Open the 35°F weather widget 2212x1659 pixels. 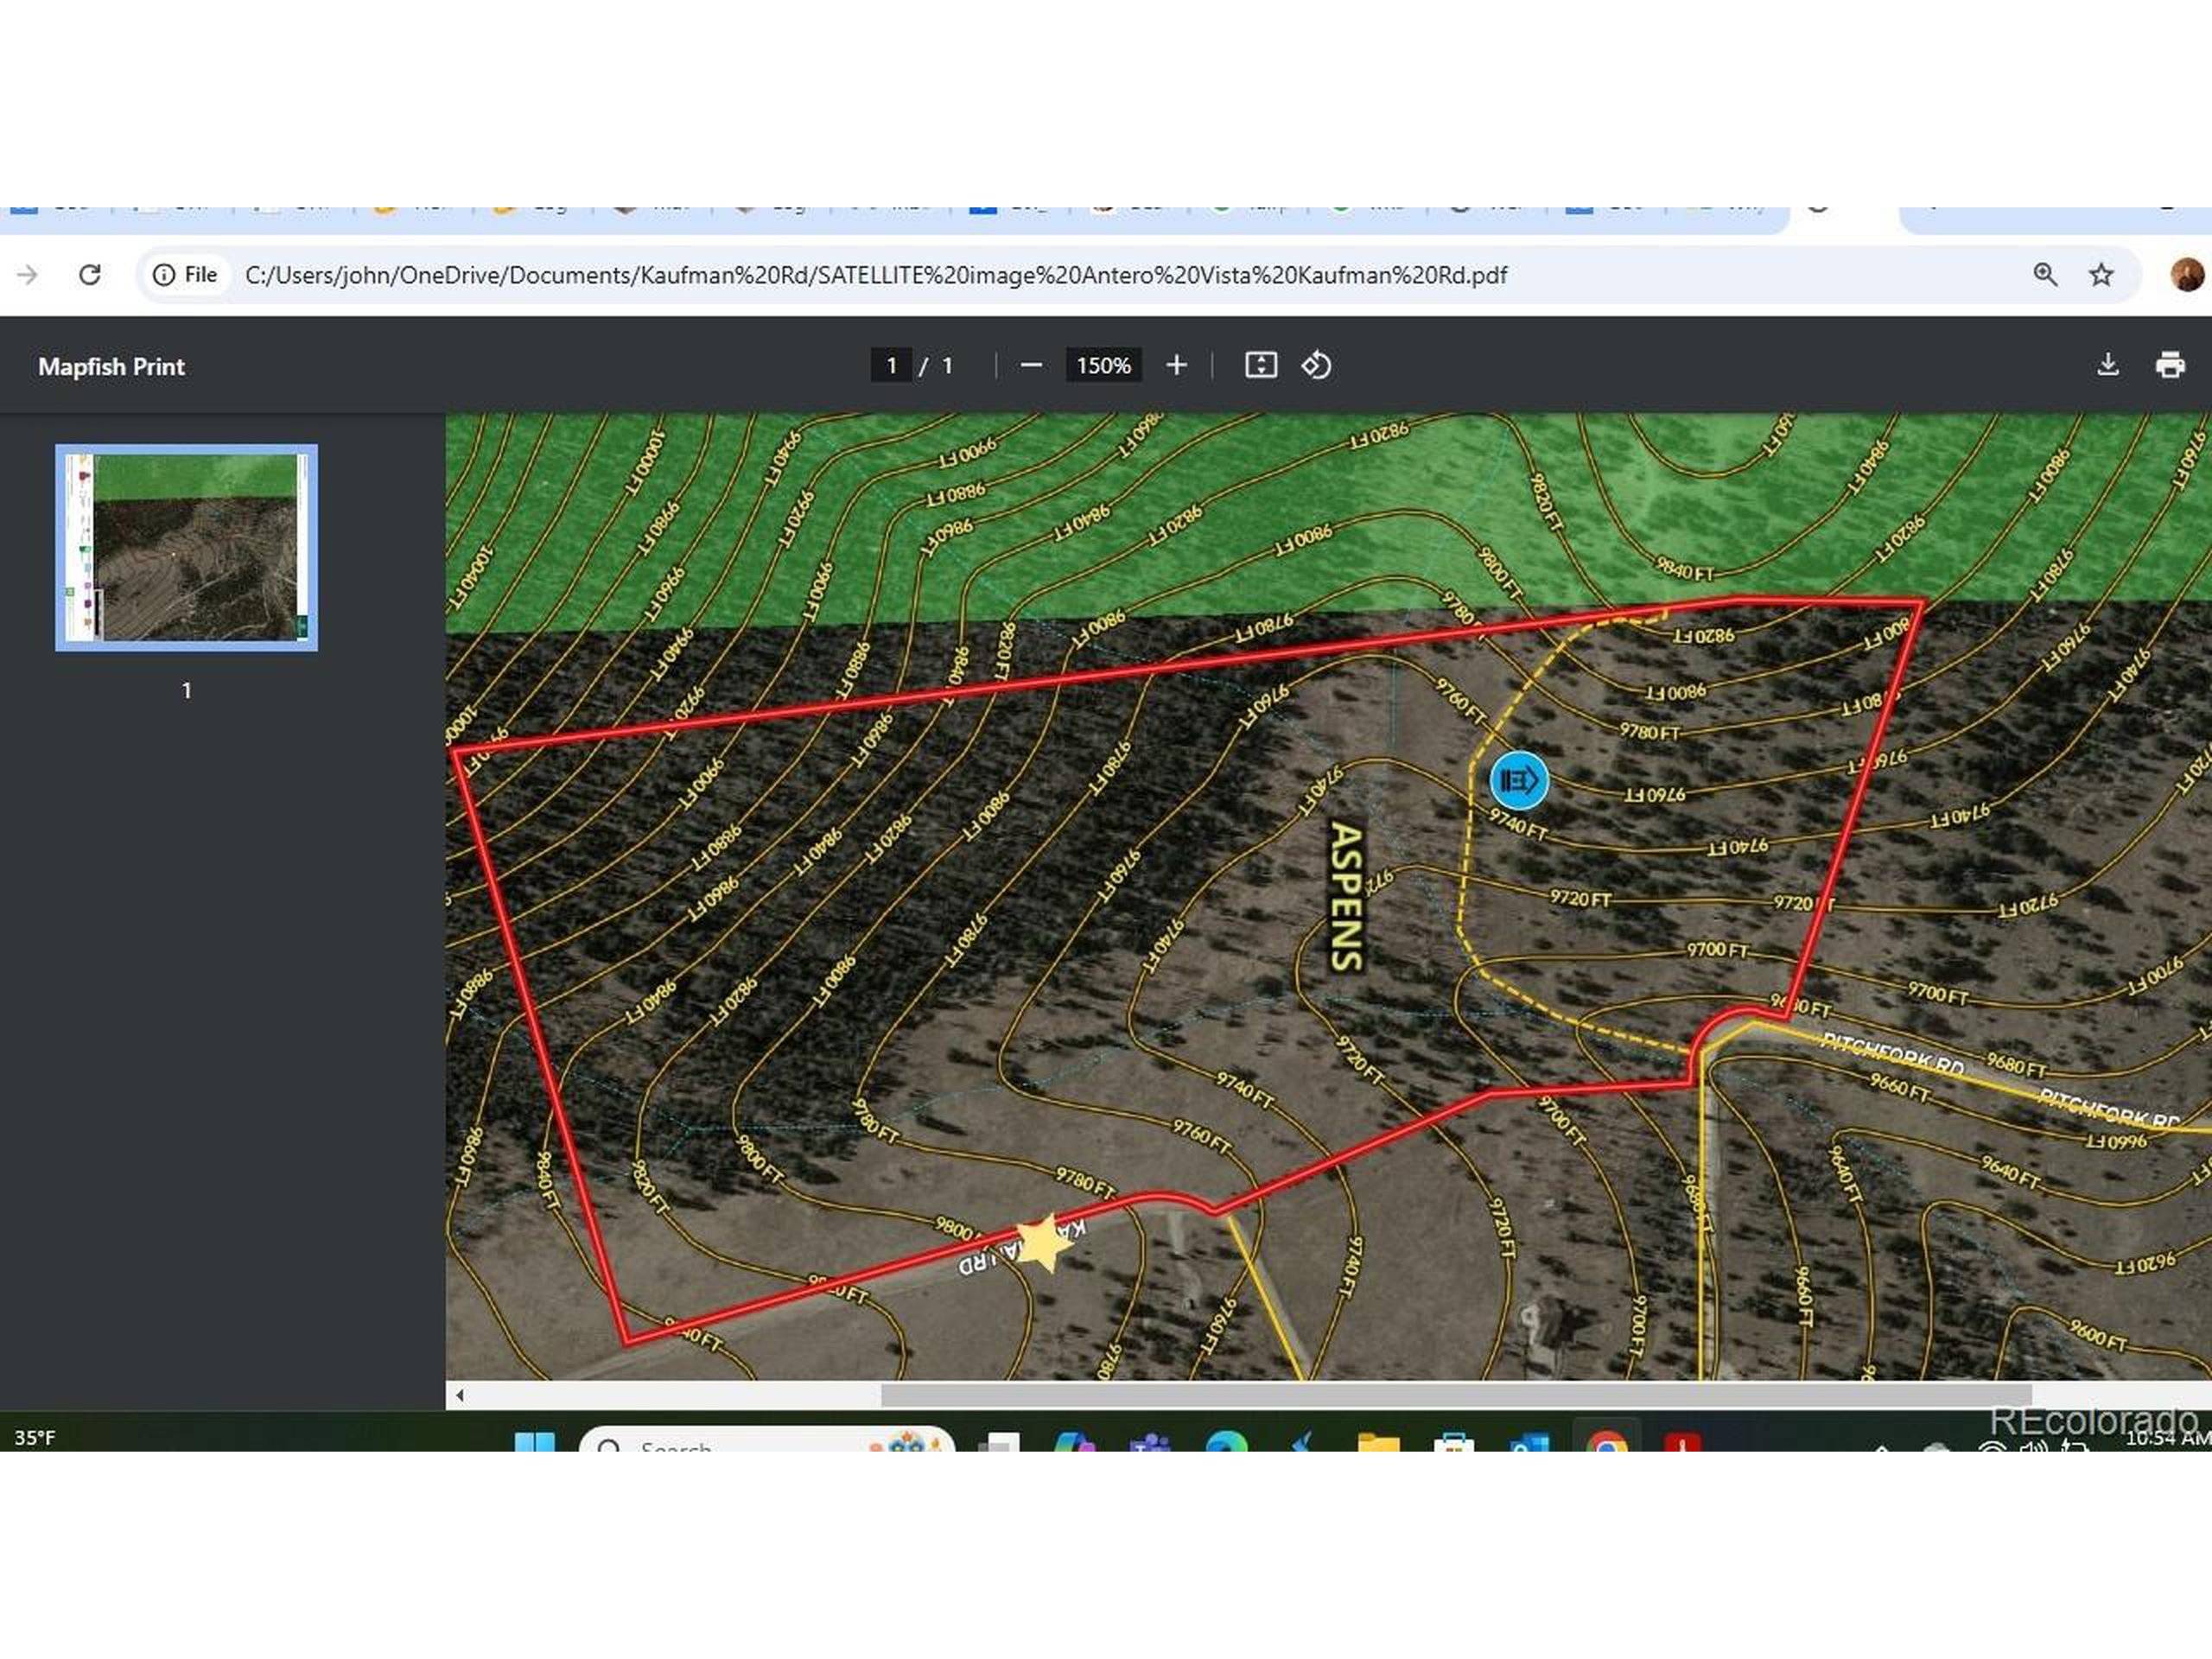[35, 1438]
